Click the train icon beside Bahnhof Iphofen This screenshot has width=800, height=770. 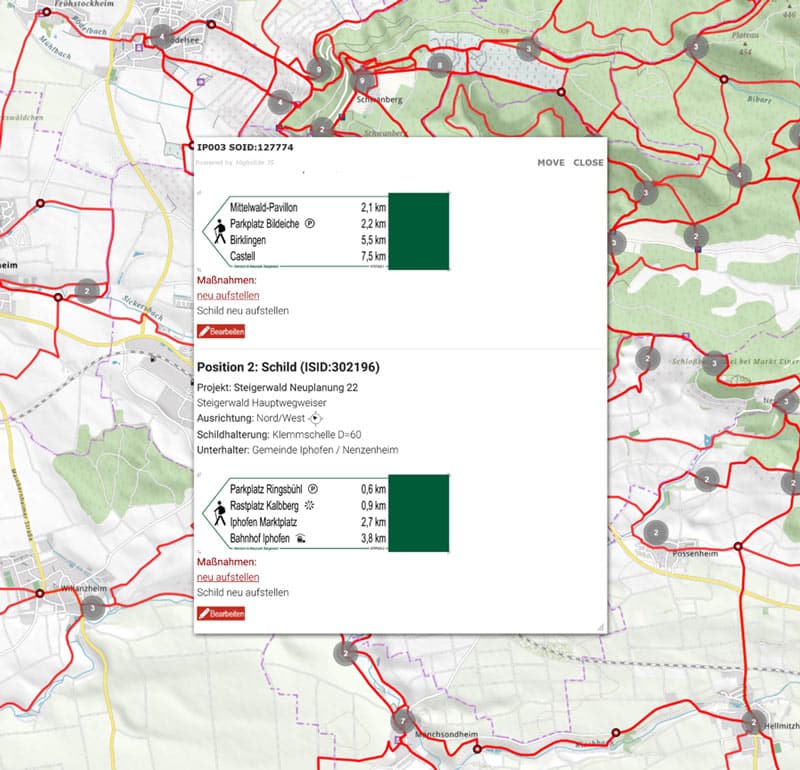[300, 539]
